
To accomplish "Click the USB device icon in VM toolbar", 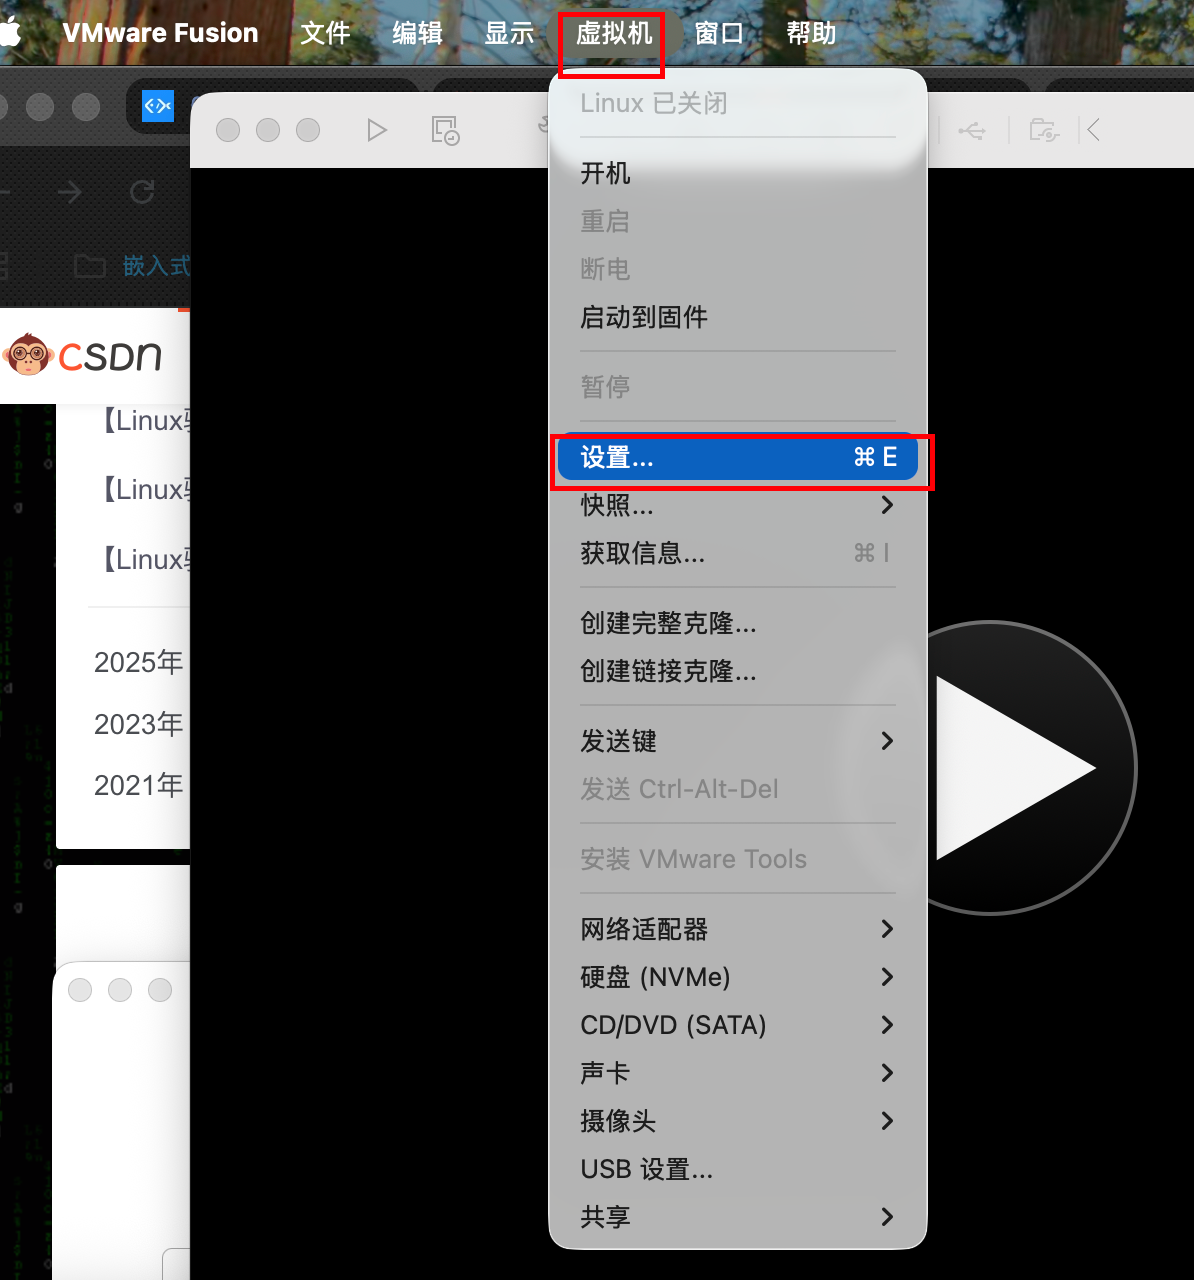I will pos(971,130).
